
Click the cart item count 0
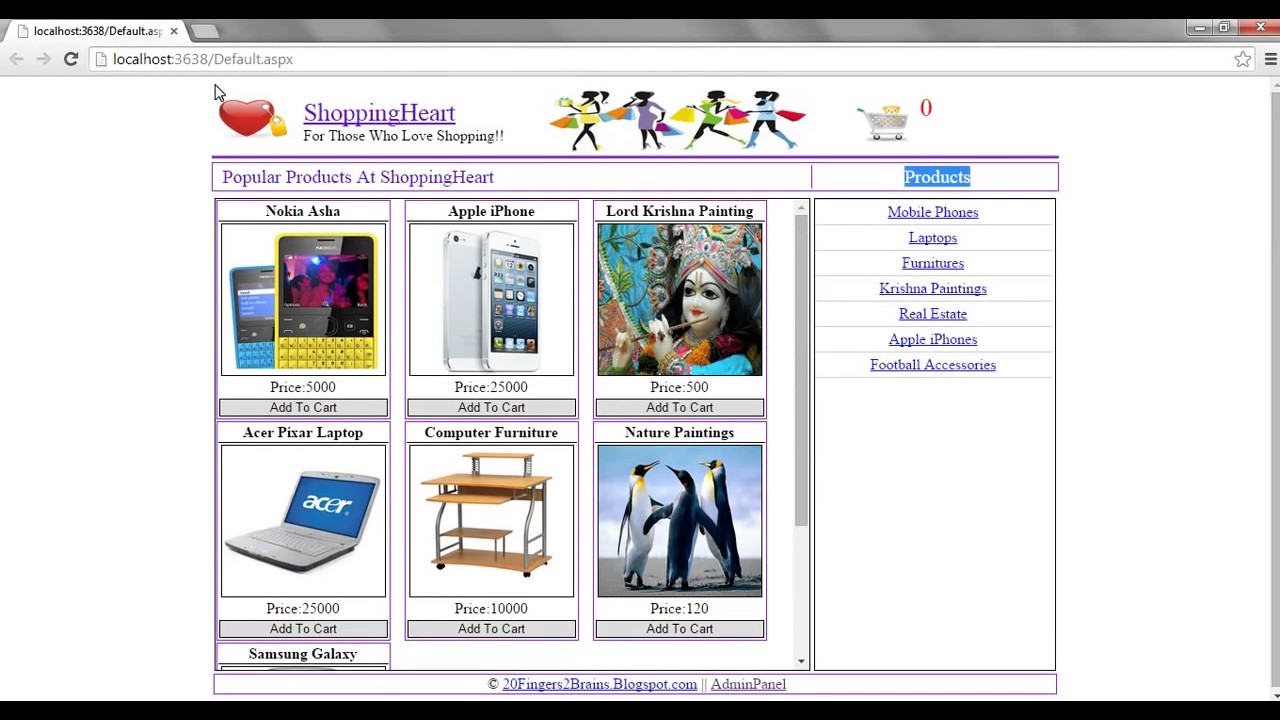926,108
